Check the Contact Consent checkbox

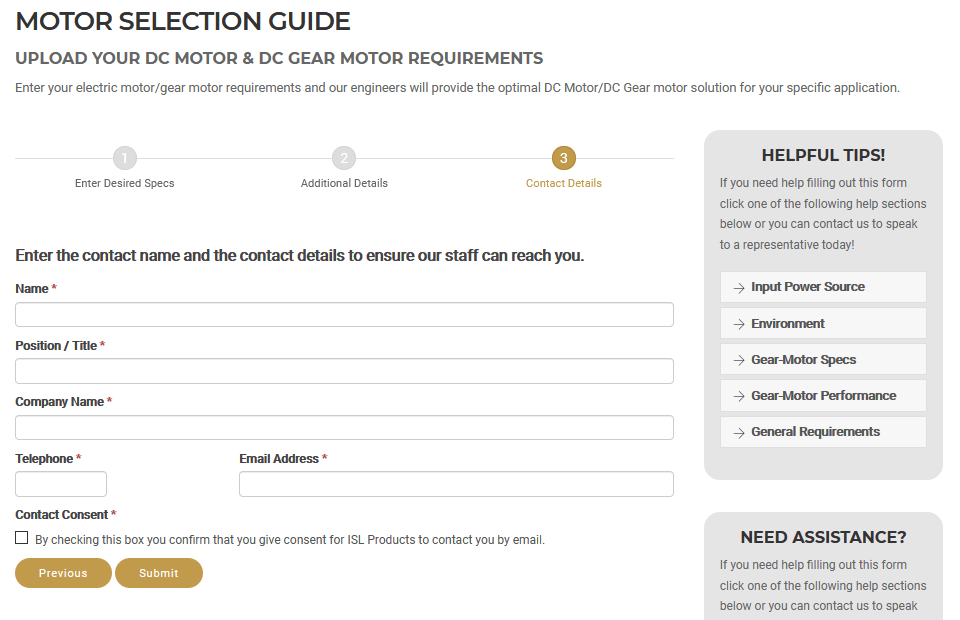[x=22, y=538]
